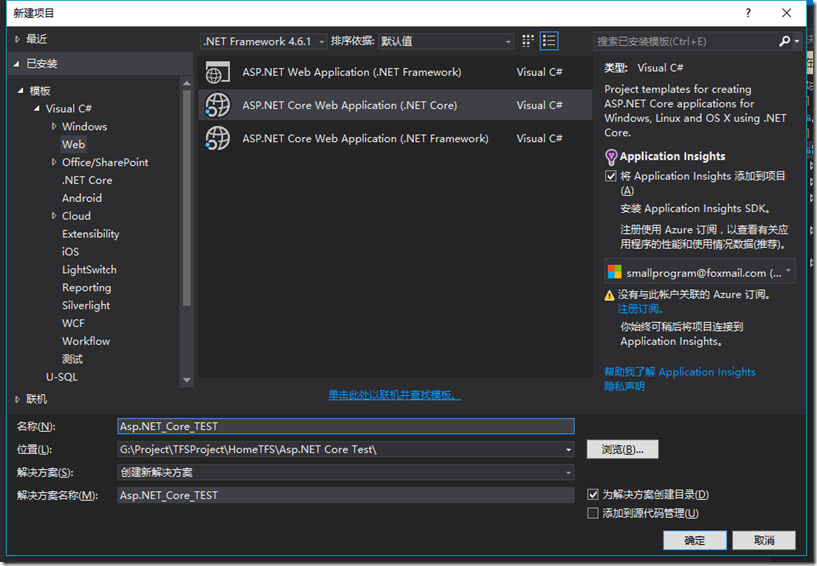Collapse the 模板 templates node
The width and height of the screenshot is (817, 566).
(x=21, y=91)
